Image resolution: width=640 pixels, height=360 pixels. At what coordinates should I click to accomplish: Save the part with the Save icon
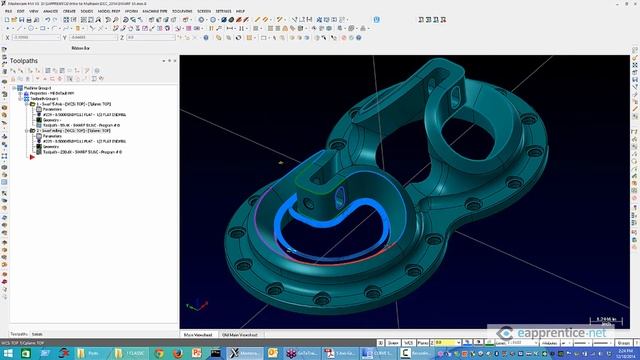(22, 20)
